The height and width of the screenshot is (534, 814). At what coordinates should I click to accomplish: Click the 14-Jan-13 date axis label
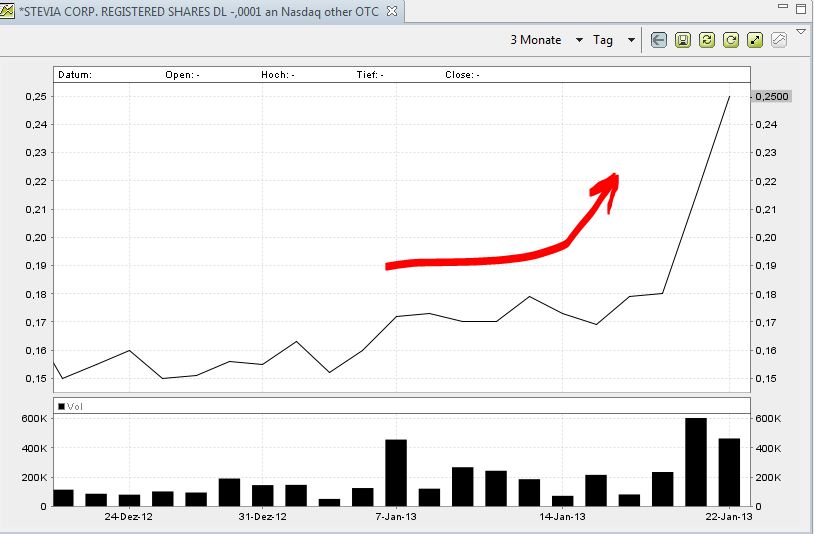pos(562,517)
